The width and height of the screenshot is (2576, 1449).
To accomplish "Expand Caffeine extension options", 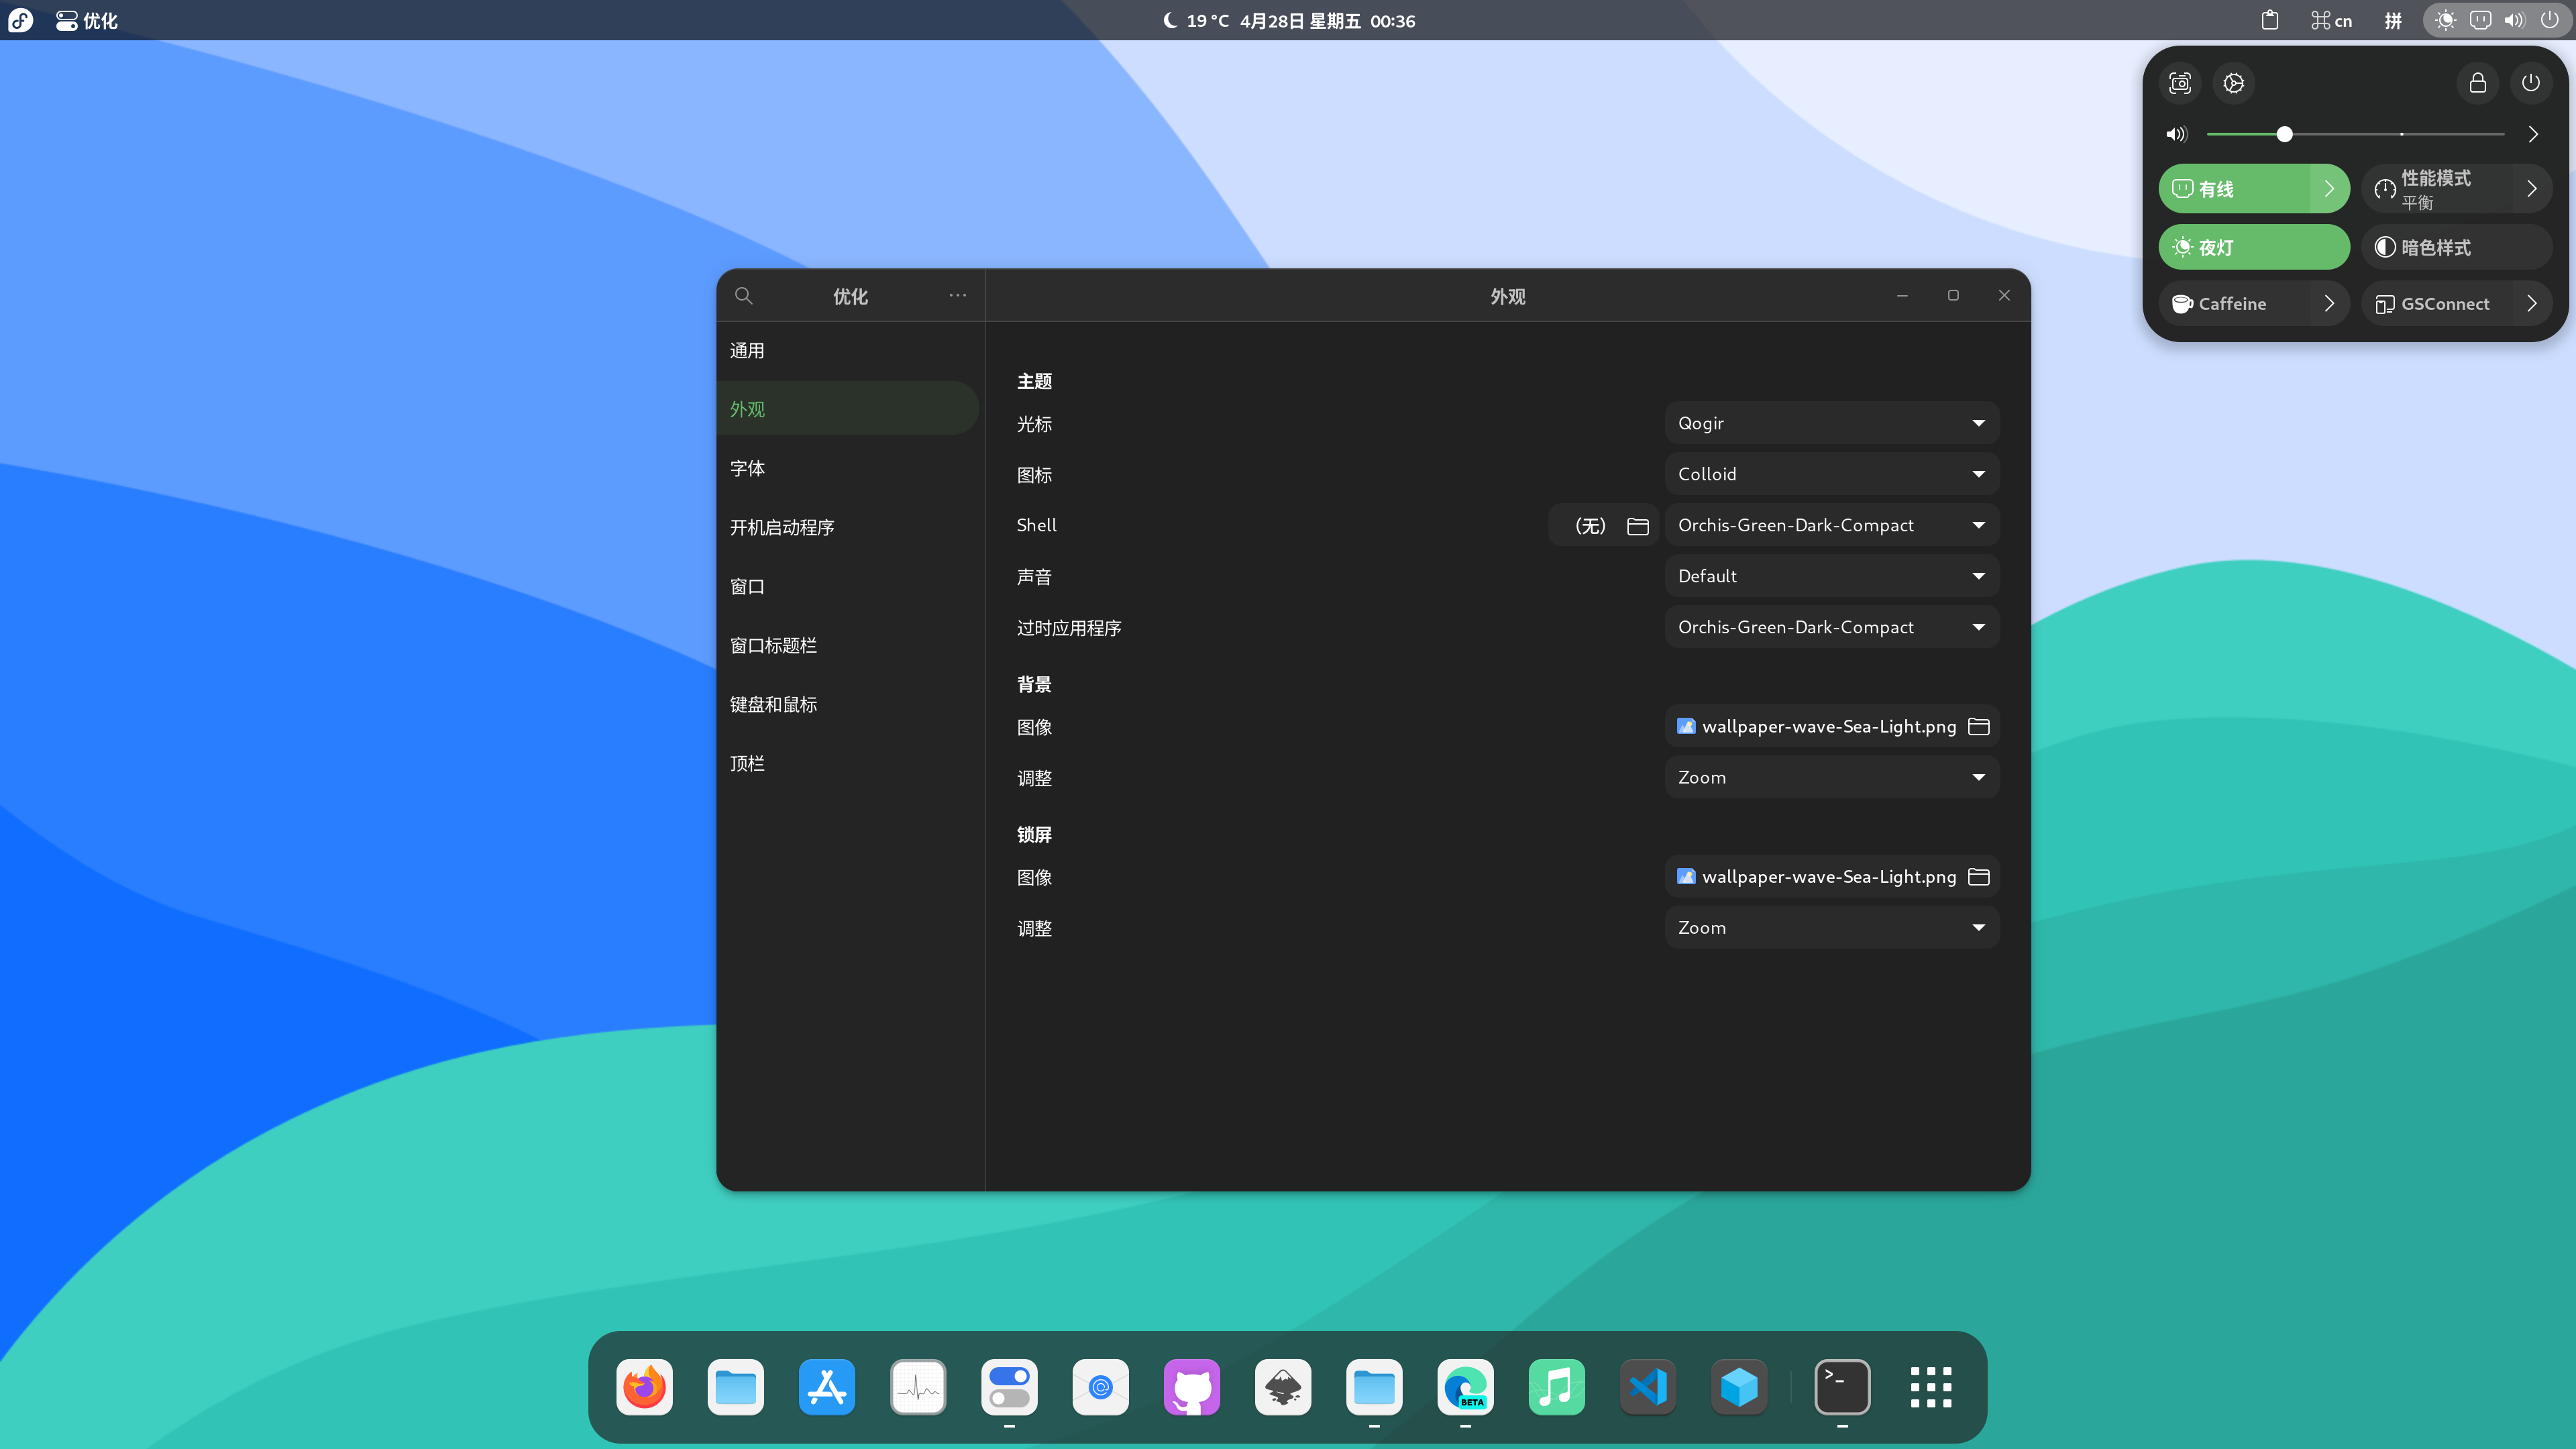I will coord(2330,303).
